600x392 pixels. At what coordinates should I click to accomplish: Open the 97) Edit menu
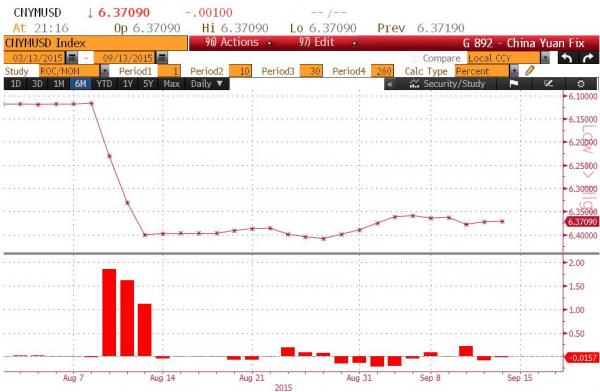pos(328,42)
